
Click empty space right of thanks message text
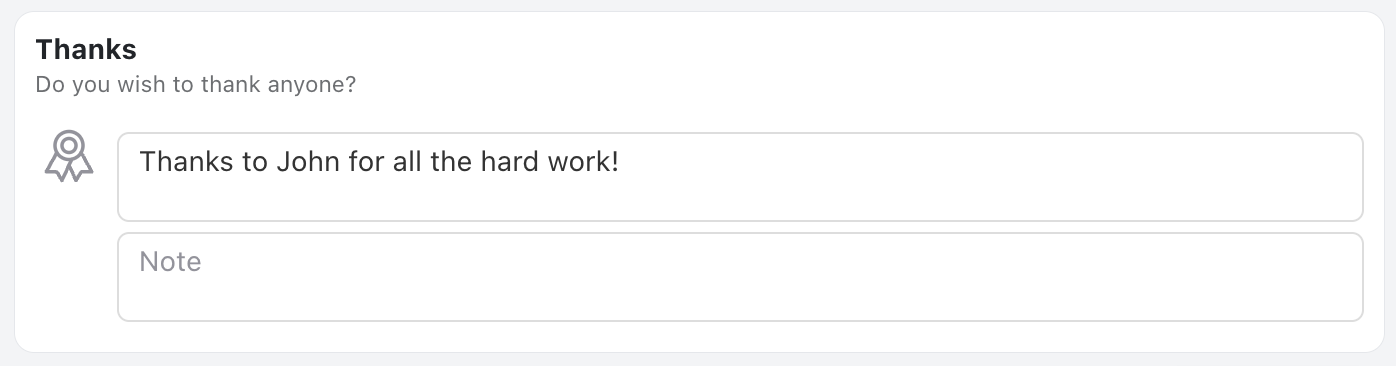tap(990, 162)
